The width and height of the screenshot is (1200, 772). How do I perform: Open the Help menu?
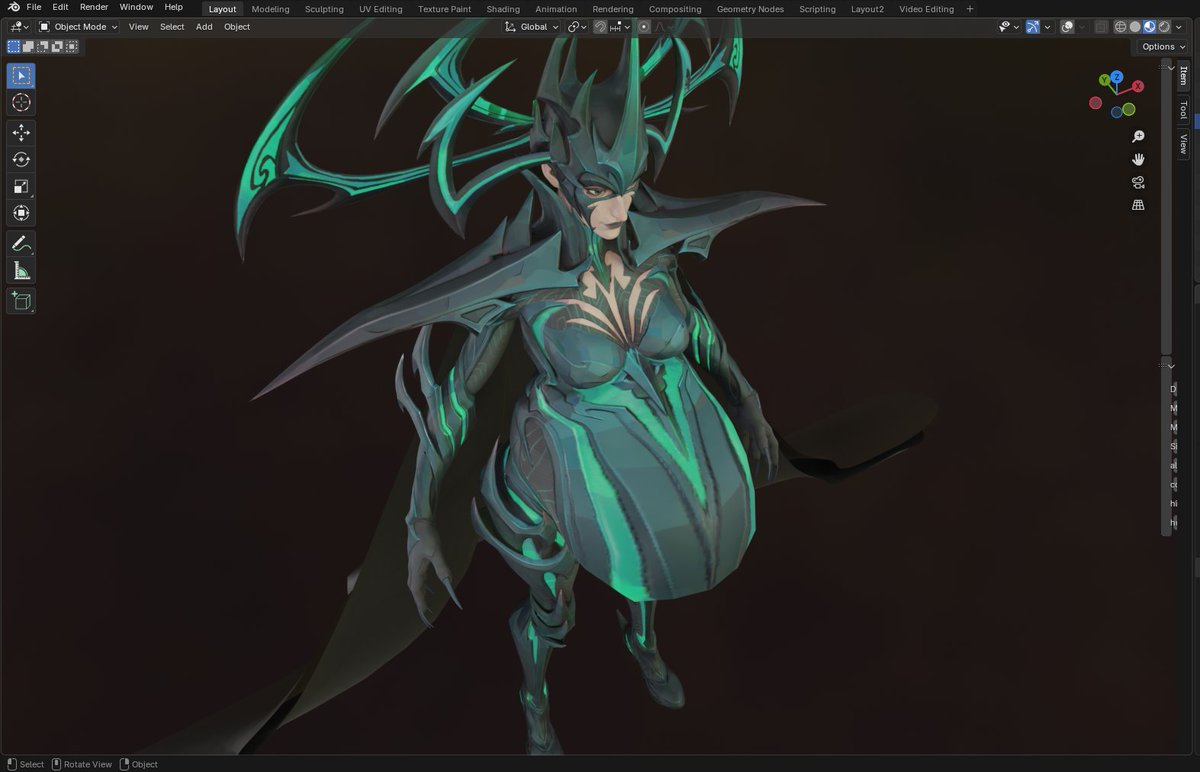[x=174, y=7]
